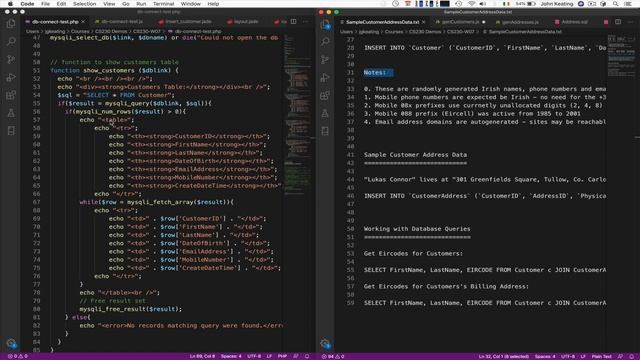Open bottom activity bar icon below flask, left window
Viewport: 640px width, 360px height.
click(11, 131)
